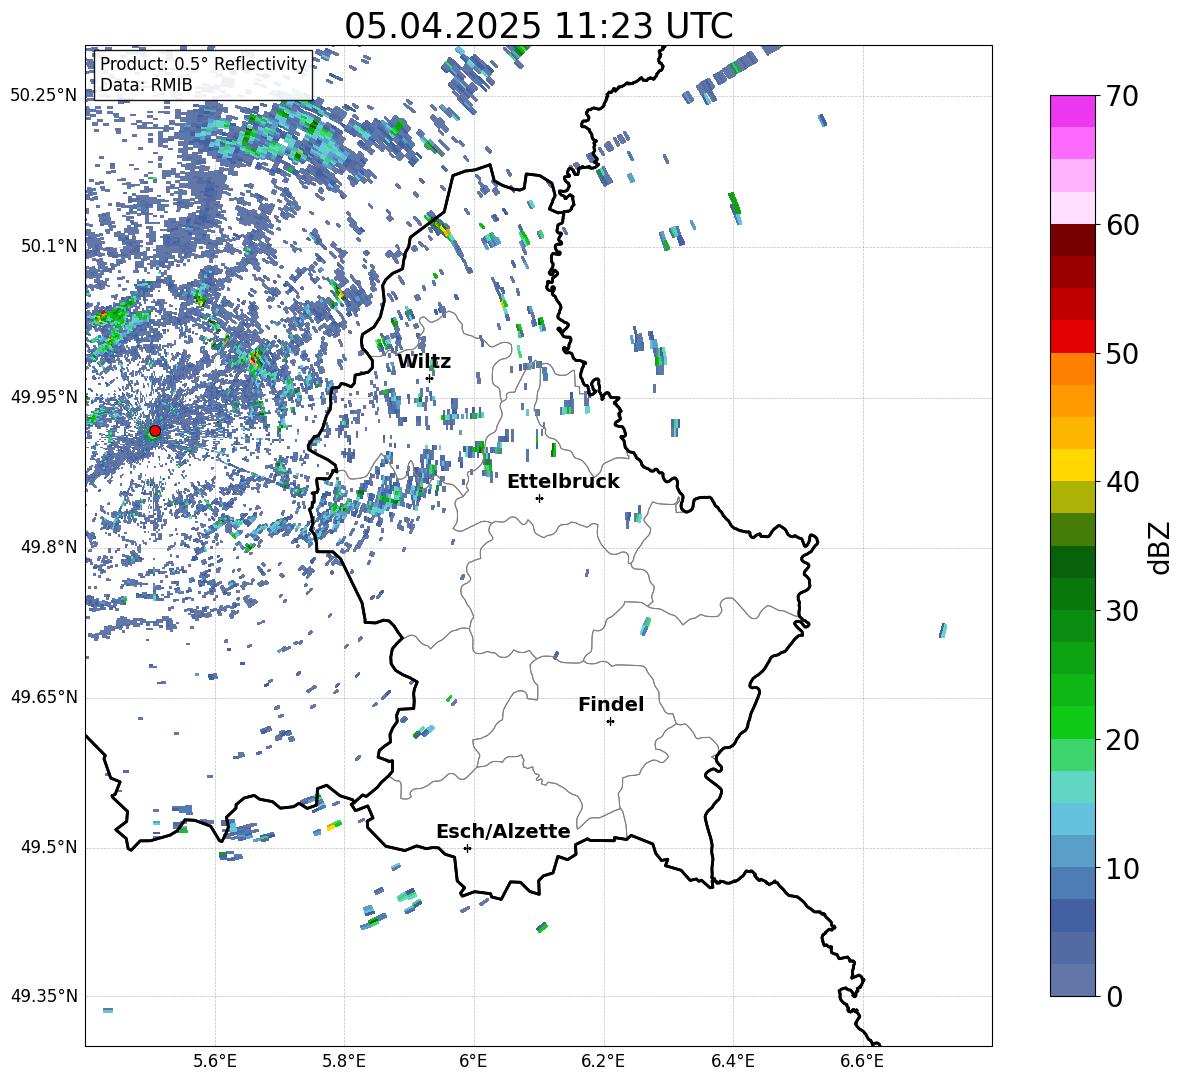The image size is (1184, 1081).
Task: Click the Findel city label
Action: 611,705
